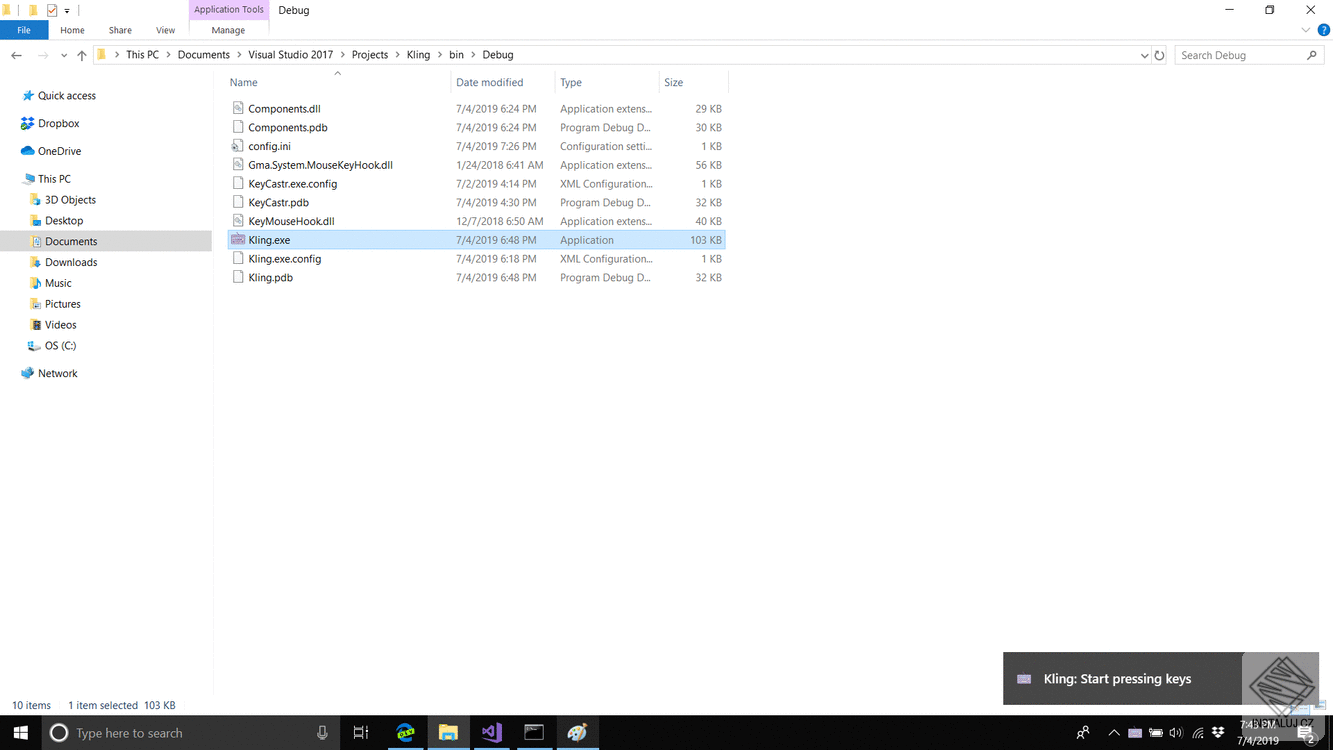Go up one folder level
Screen dimensions: 1333x750
click(x=82, y=55)
